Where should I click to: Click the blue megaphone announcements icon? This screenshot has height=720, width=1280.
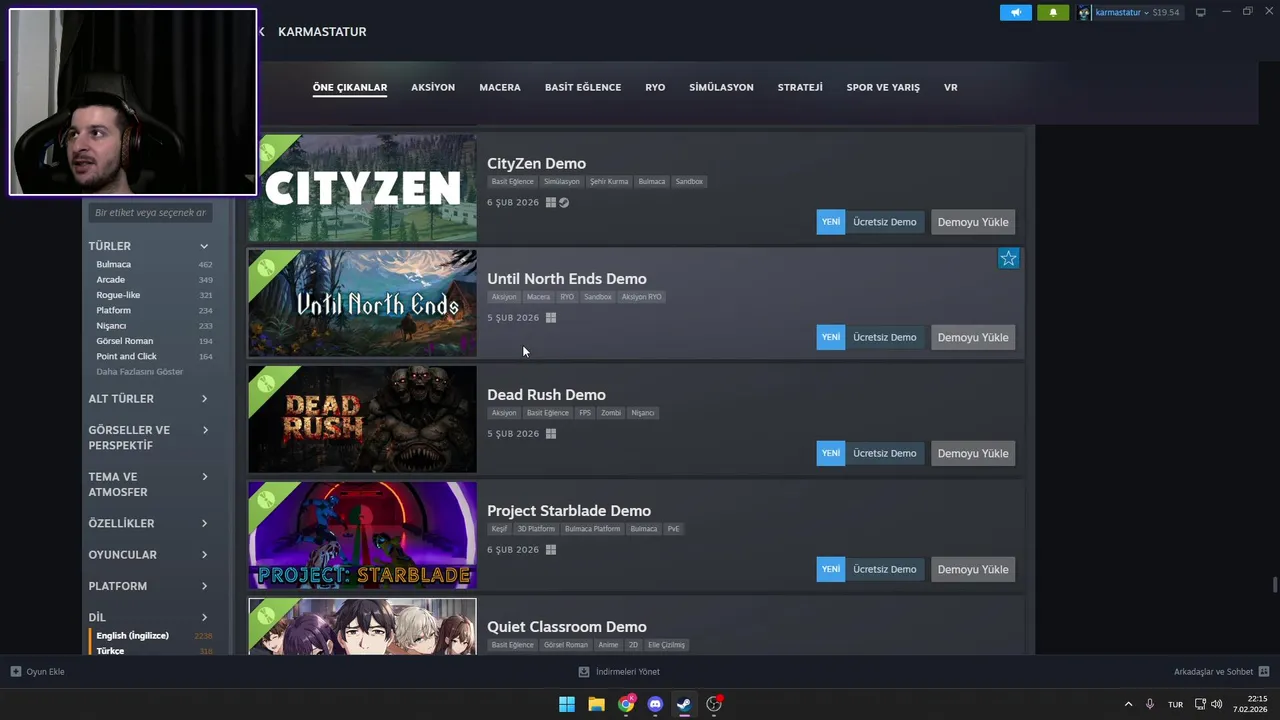pos(1015,13)
